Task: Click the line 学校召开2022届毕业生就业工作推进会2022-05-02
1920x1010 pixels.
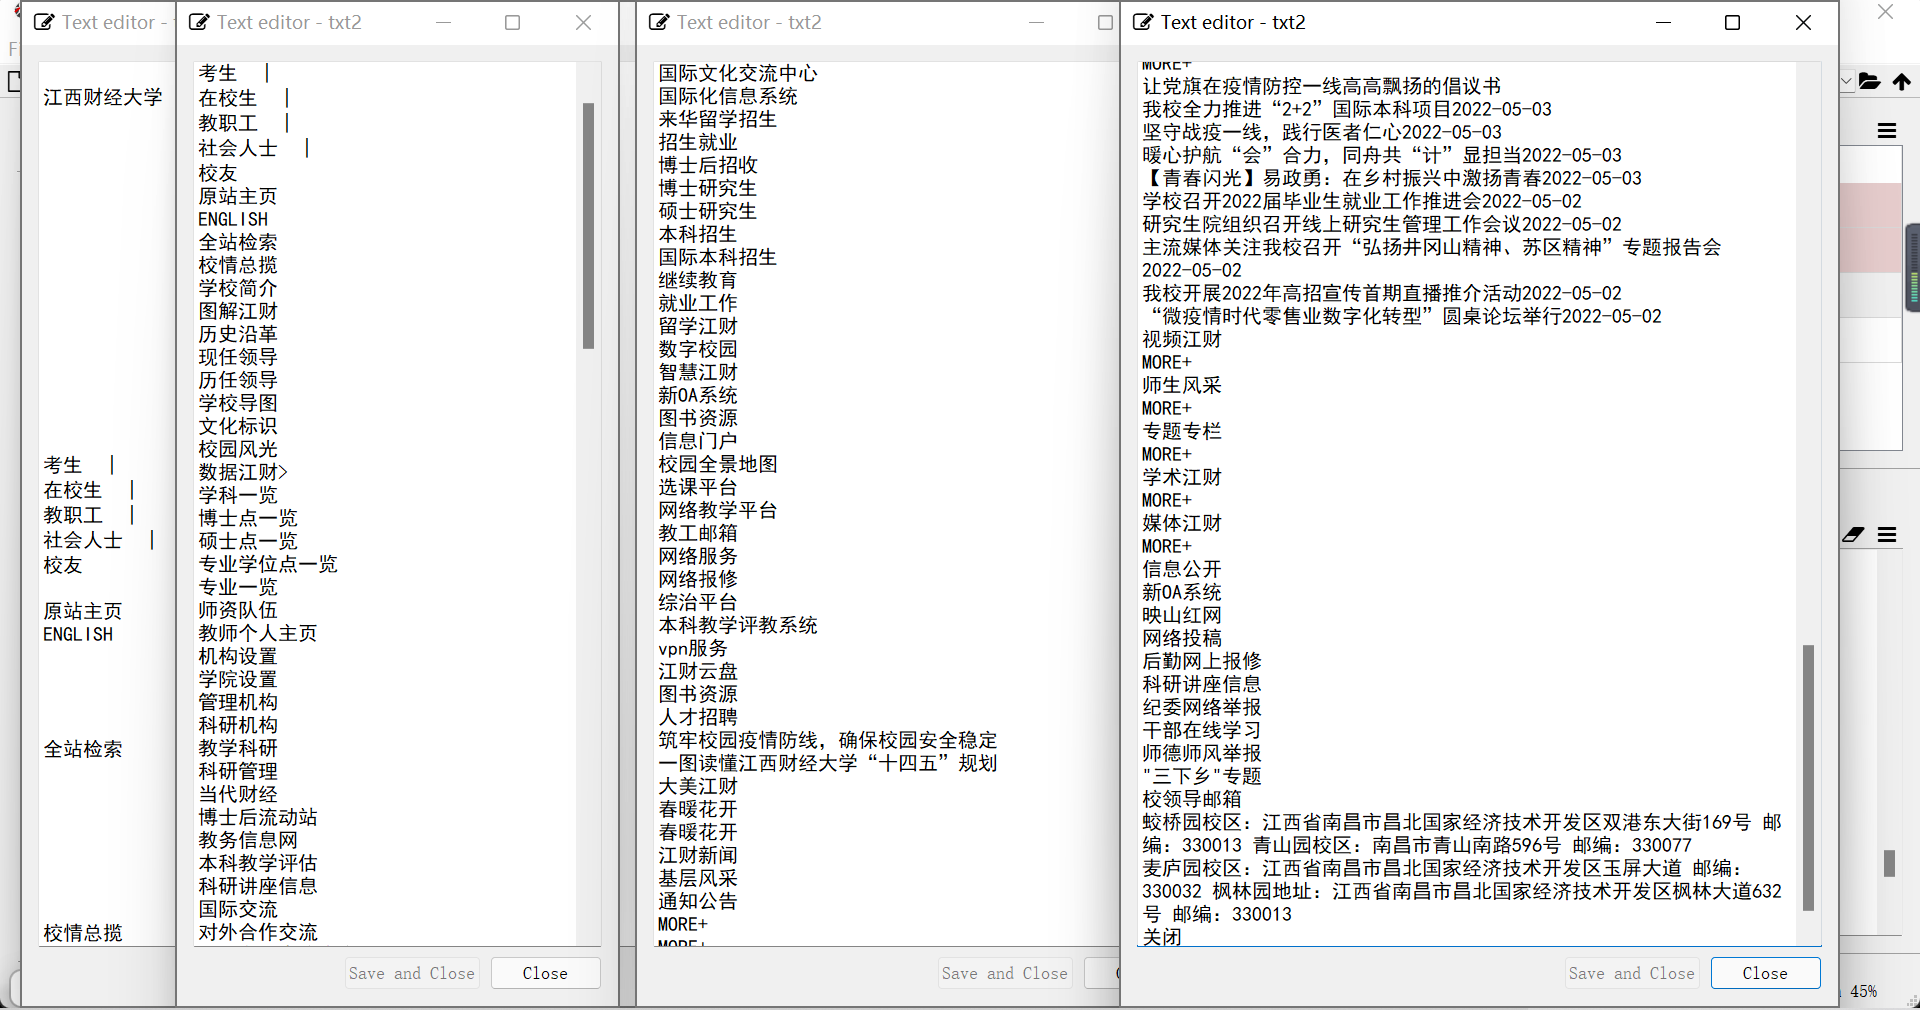Action: 1362,201
